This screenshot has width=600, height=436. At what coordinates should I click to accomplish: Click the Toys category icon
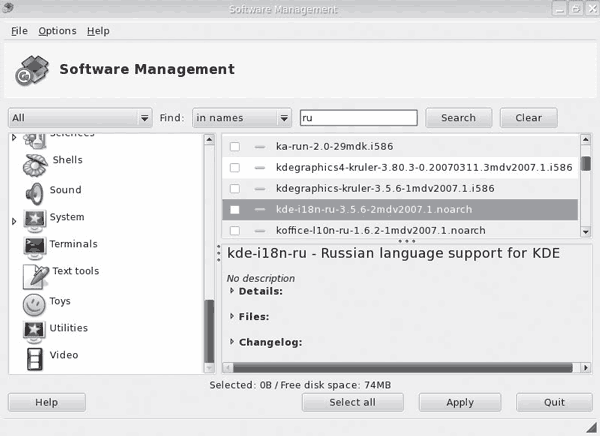click(34, 301)
